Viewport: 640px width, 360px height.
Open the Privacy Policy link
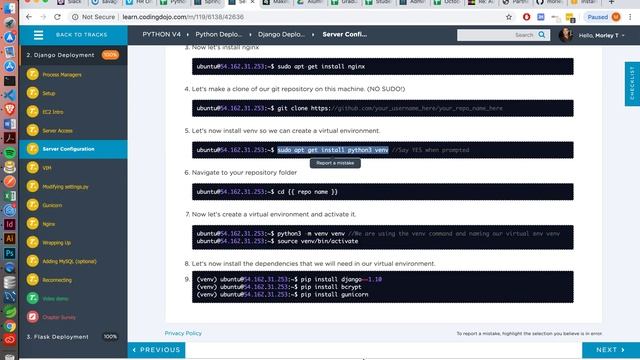click(x=183, y=333)
